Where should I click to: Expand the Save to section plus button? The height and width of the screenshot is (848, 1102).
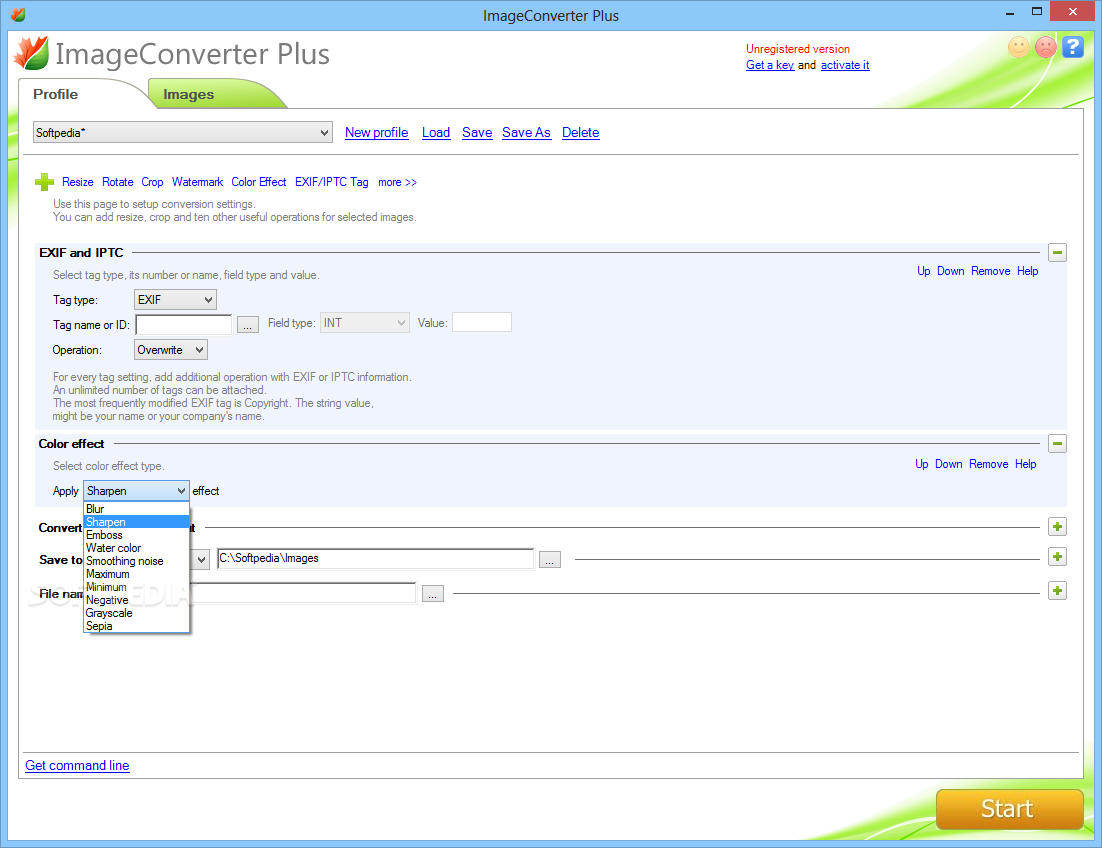tap(1057, 557)
